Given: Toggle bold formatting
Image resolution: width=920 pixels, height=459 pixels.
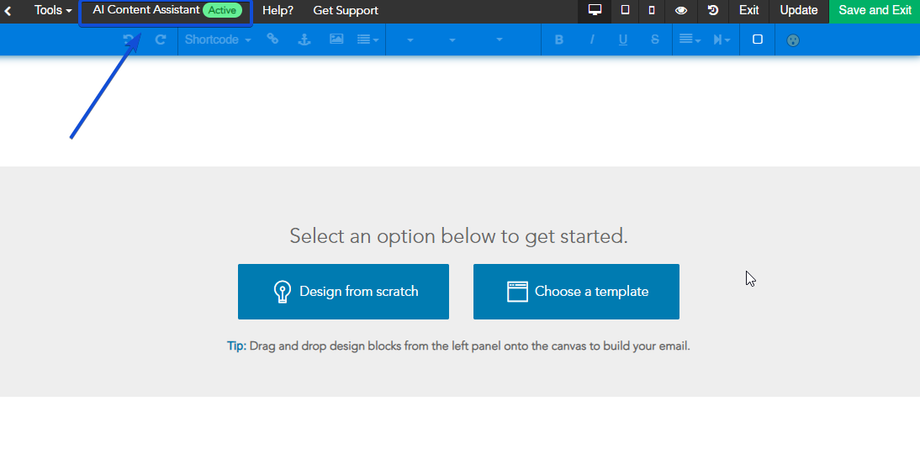Looking at the screenshot, I should [x=559, y=40].
